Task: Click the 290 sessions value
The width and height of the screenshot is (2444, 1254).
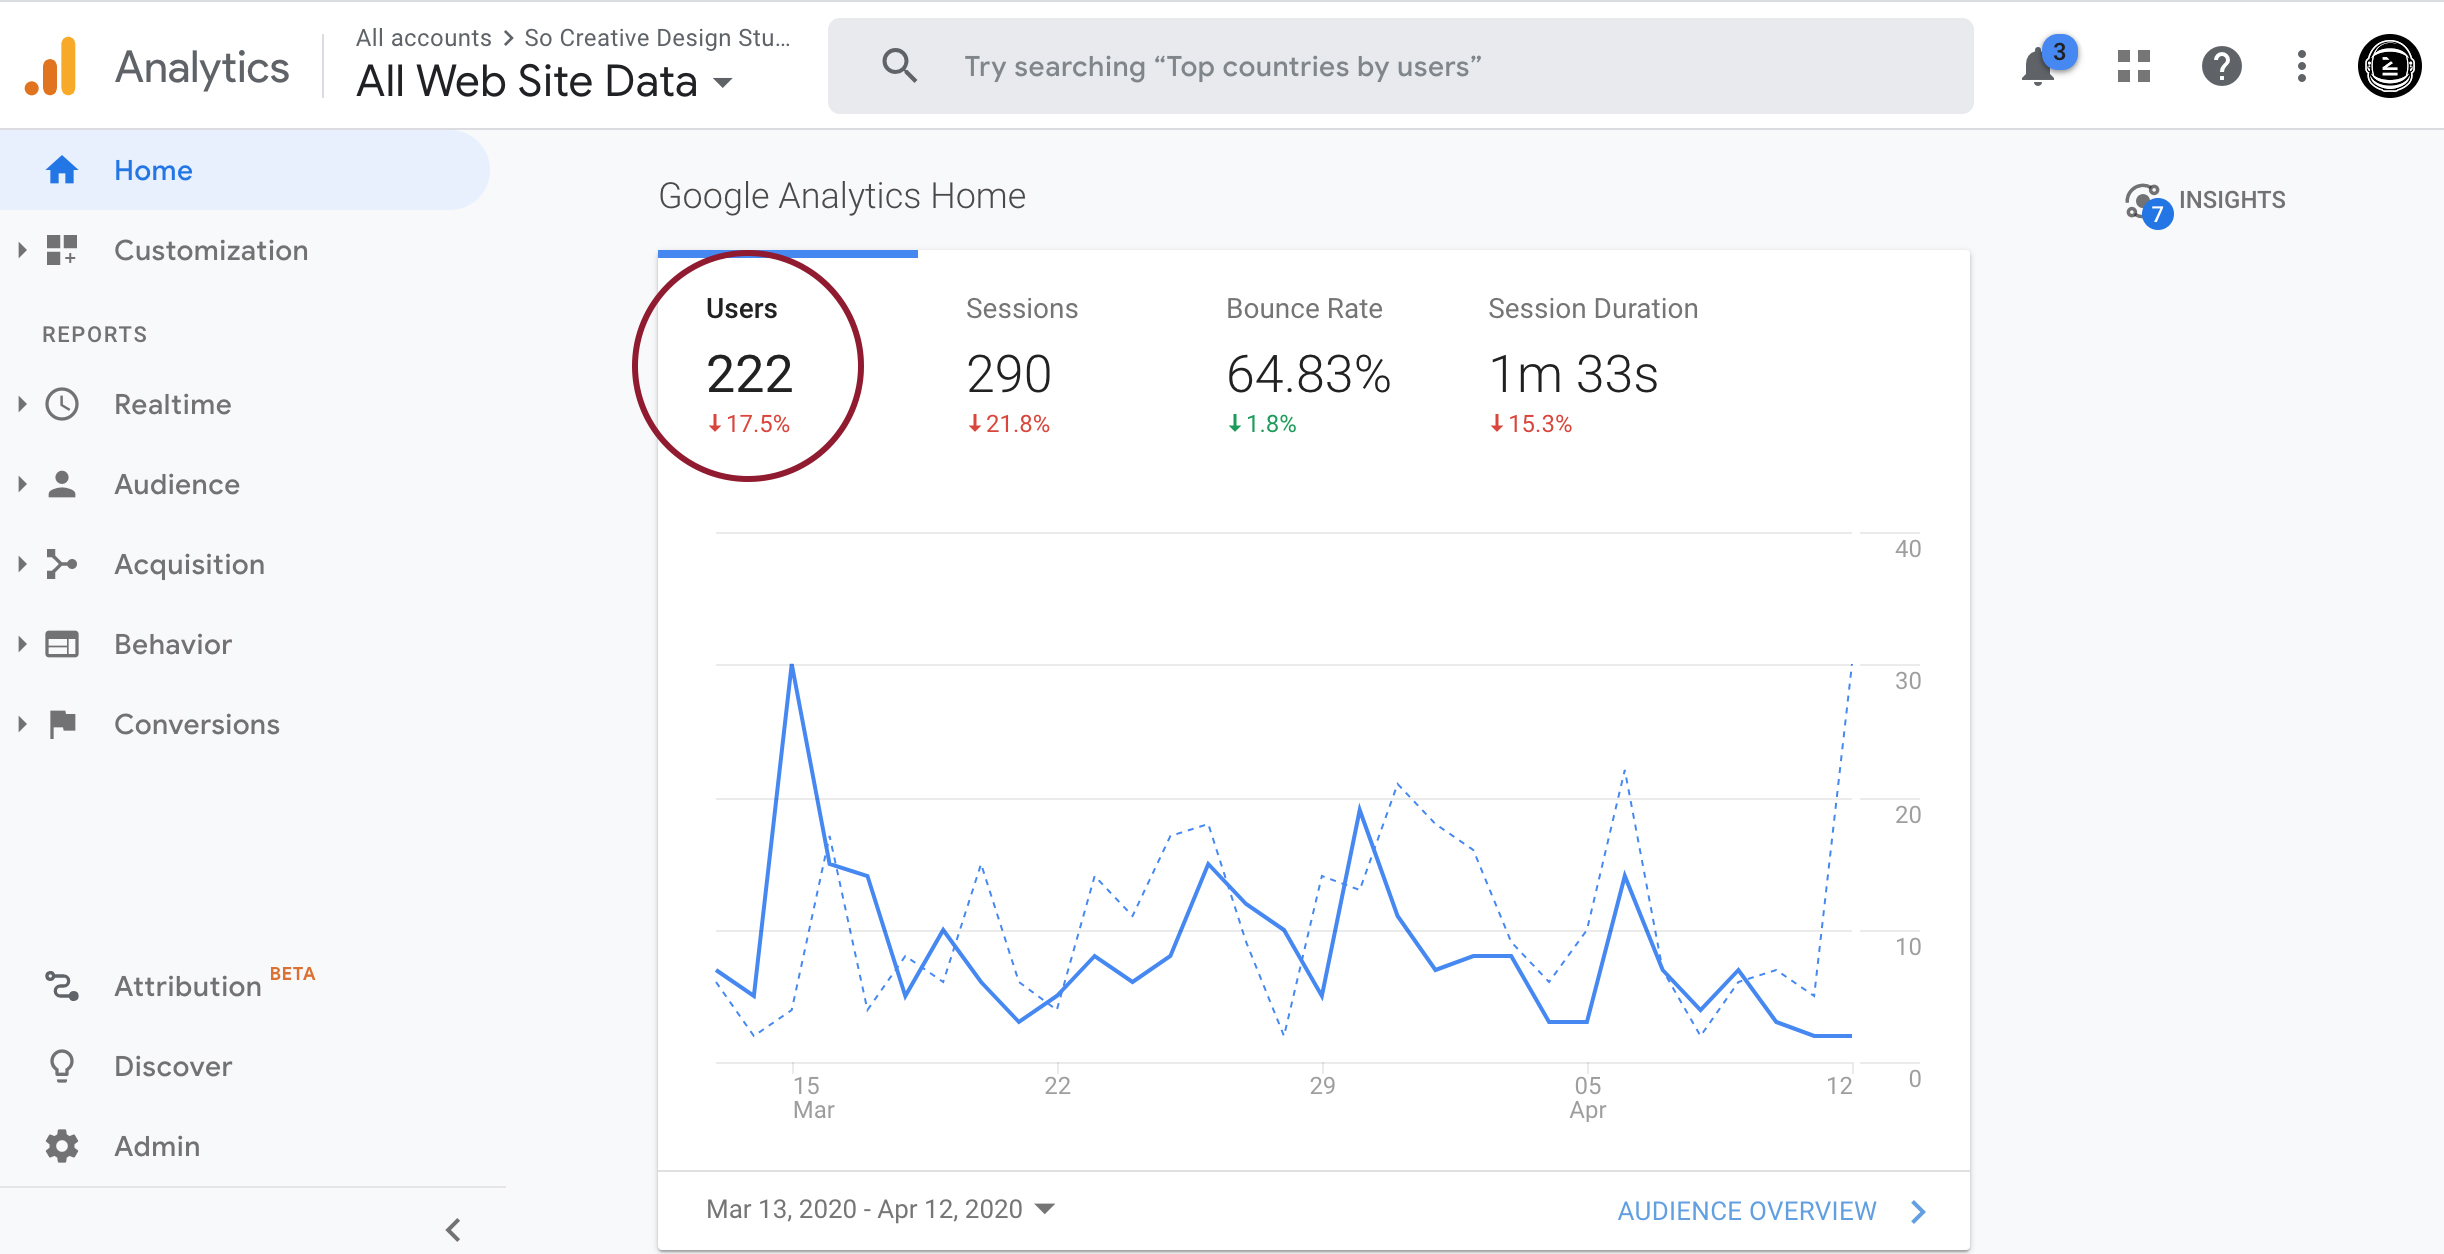Action: [1008, 374]
